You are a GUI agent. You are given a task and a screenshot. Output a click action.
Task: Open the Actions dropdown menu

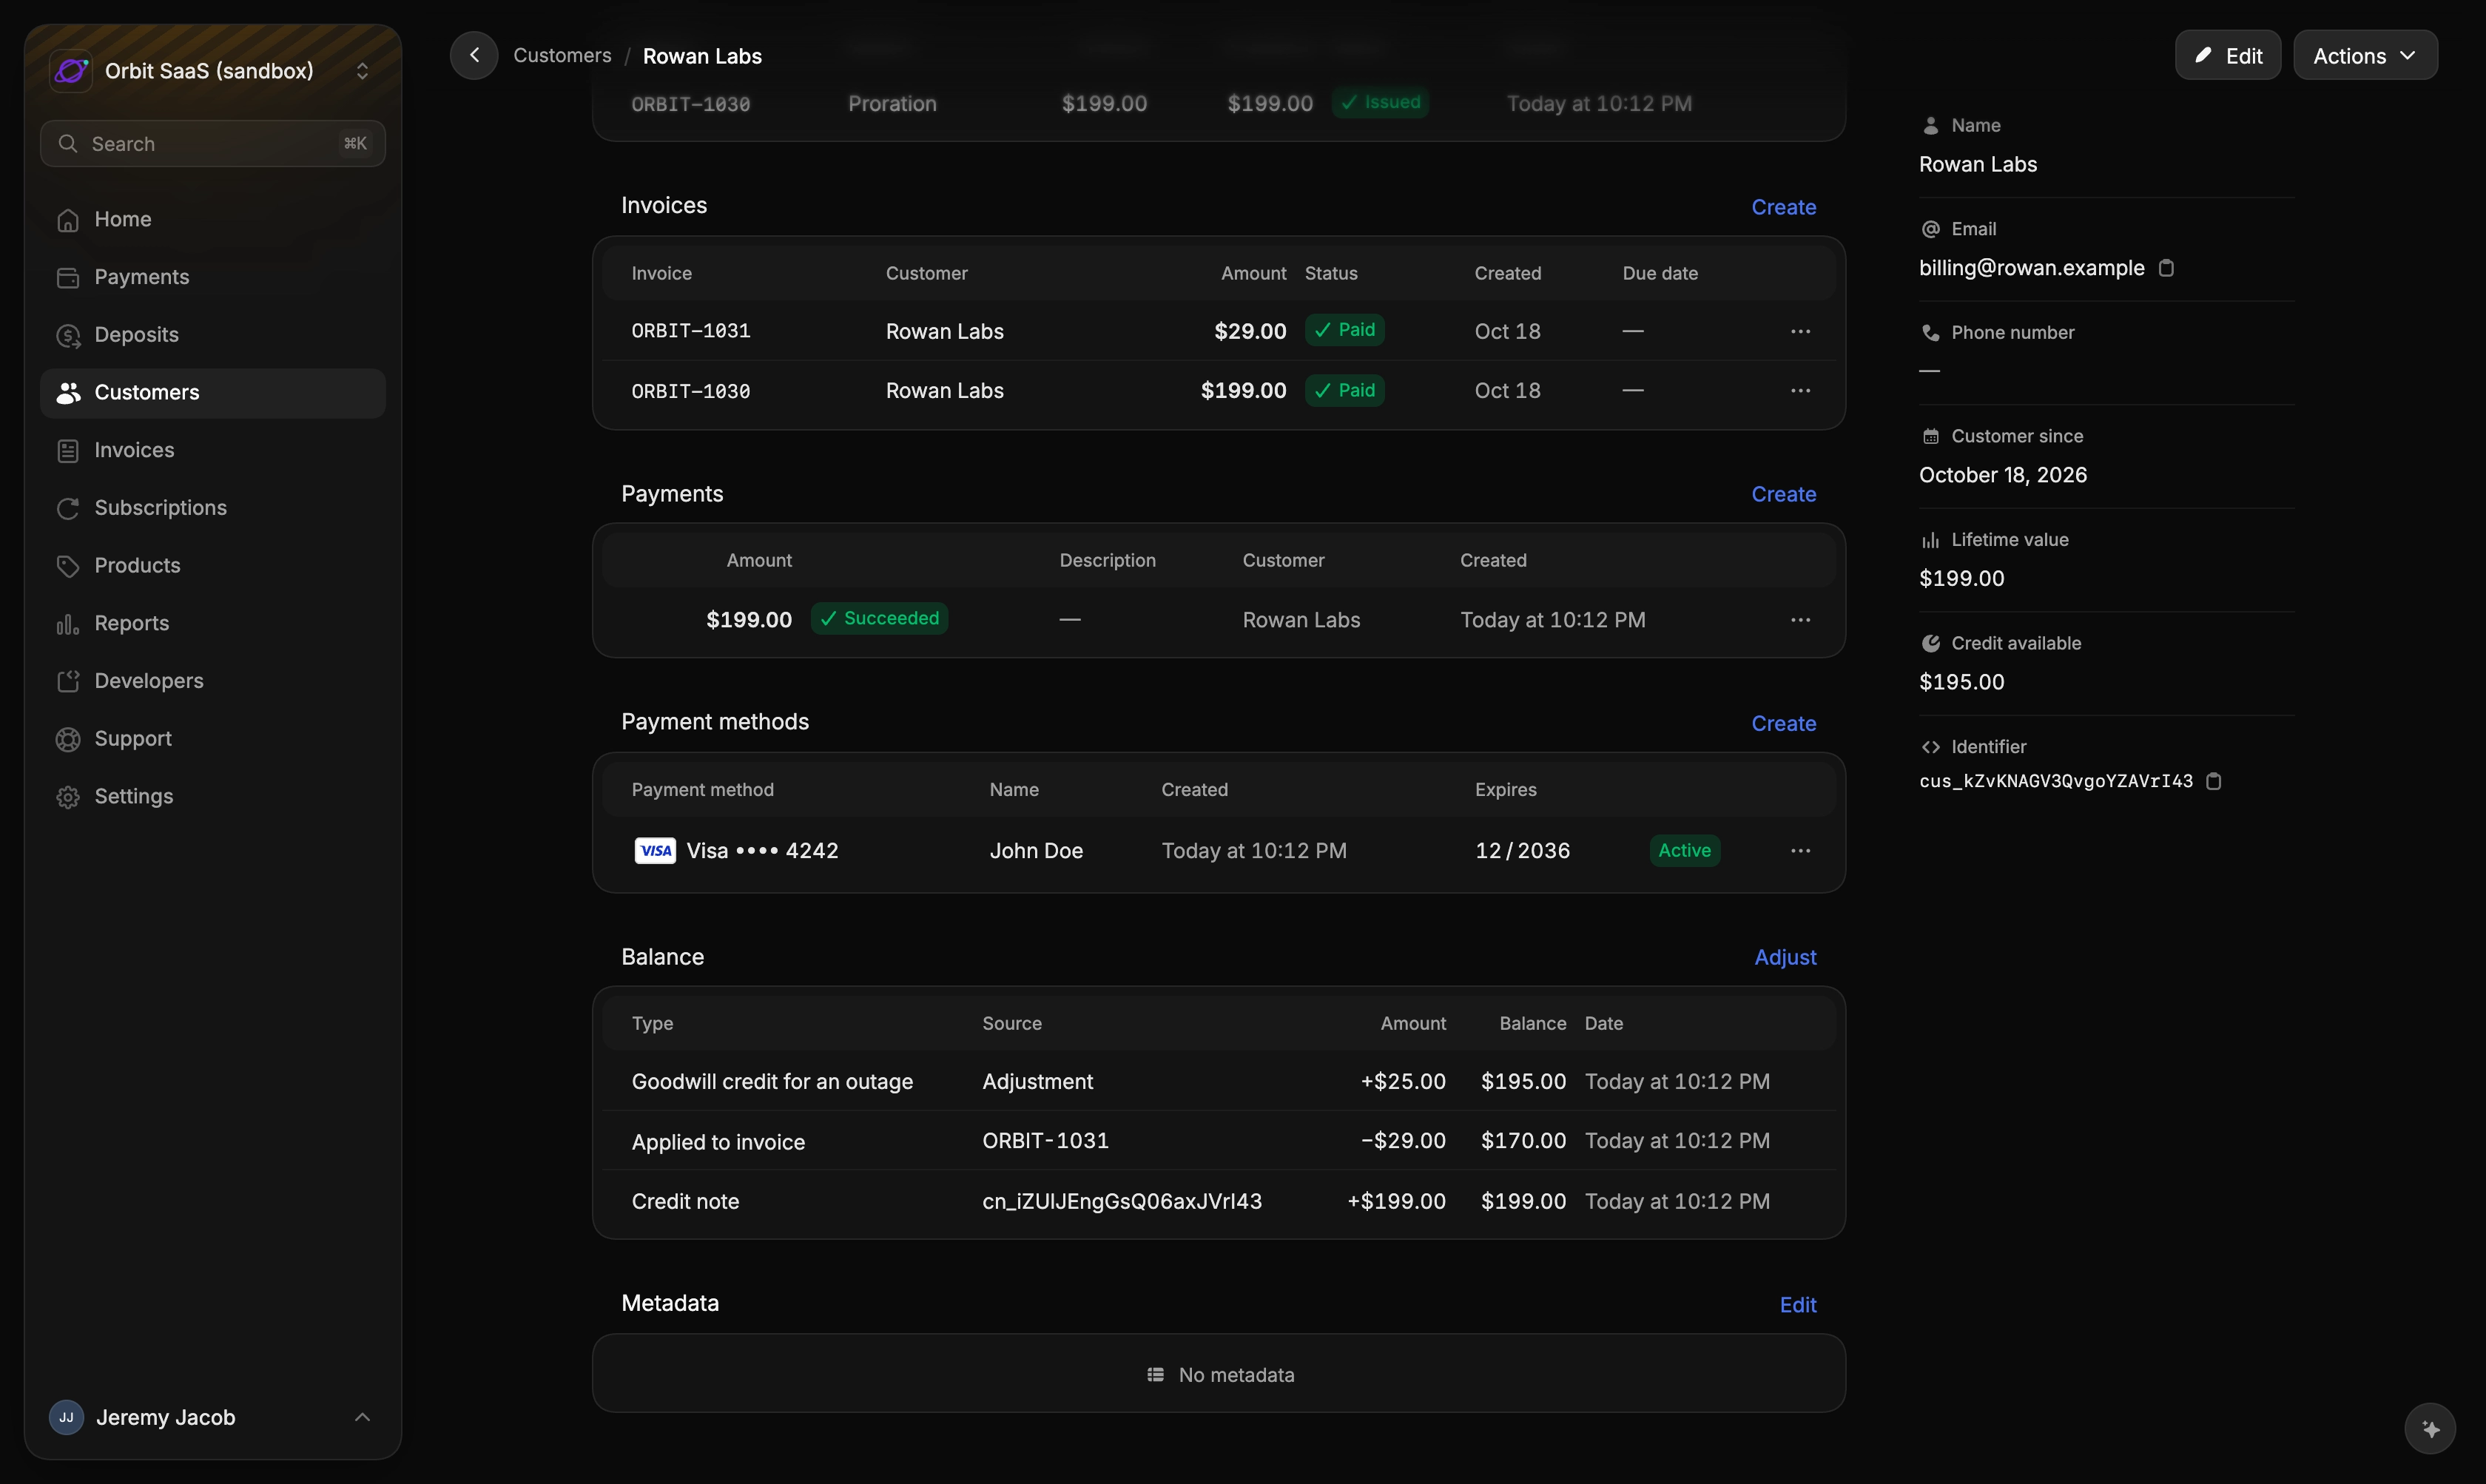click(x=2365, y=55)
